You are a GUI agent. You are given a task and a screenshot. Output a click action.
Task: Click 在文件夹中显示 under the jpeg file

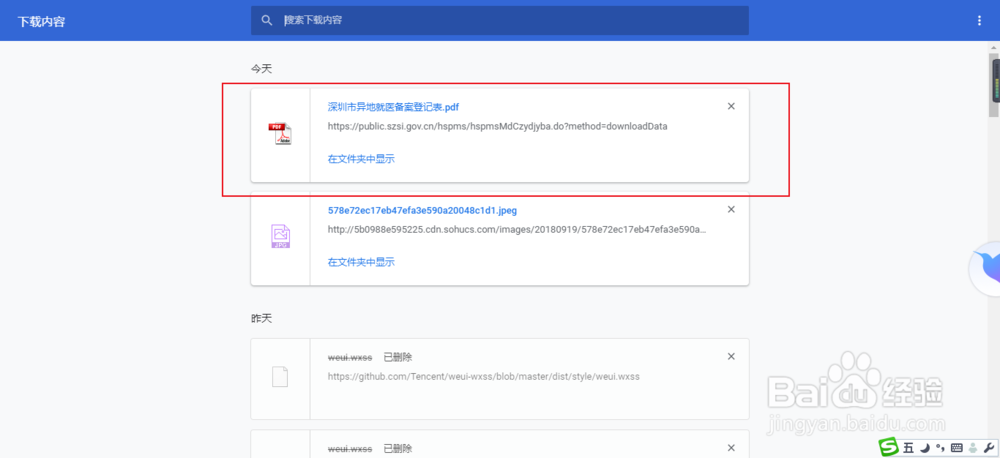pos(361,262)
